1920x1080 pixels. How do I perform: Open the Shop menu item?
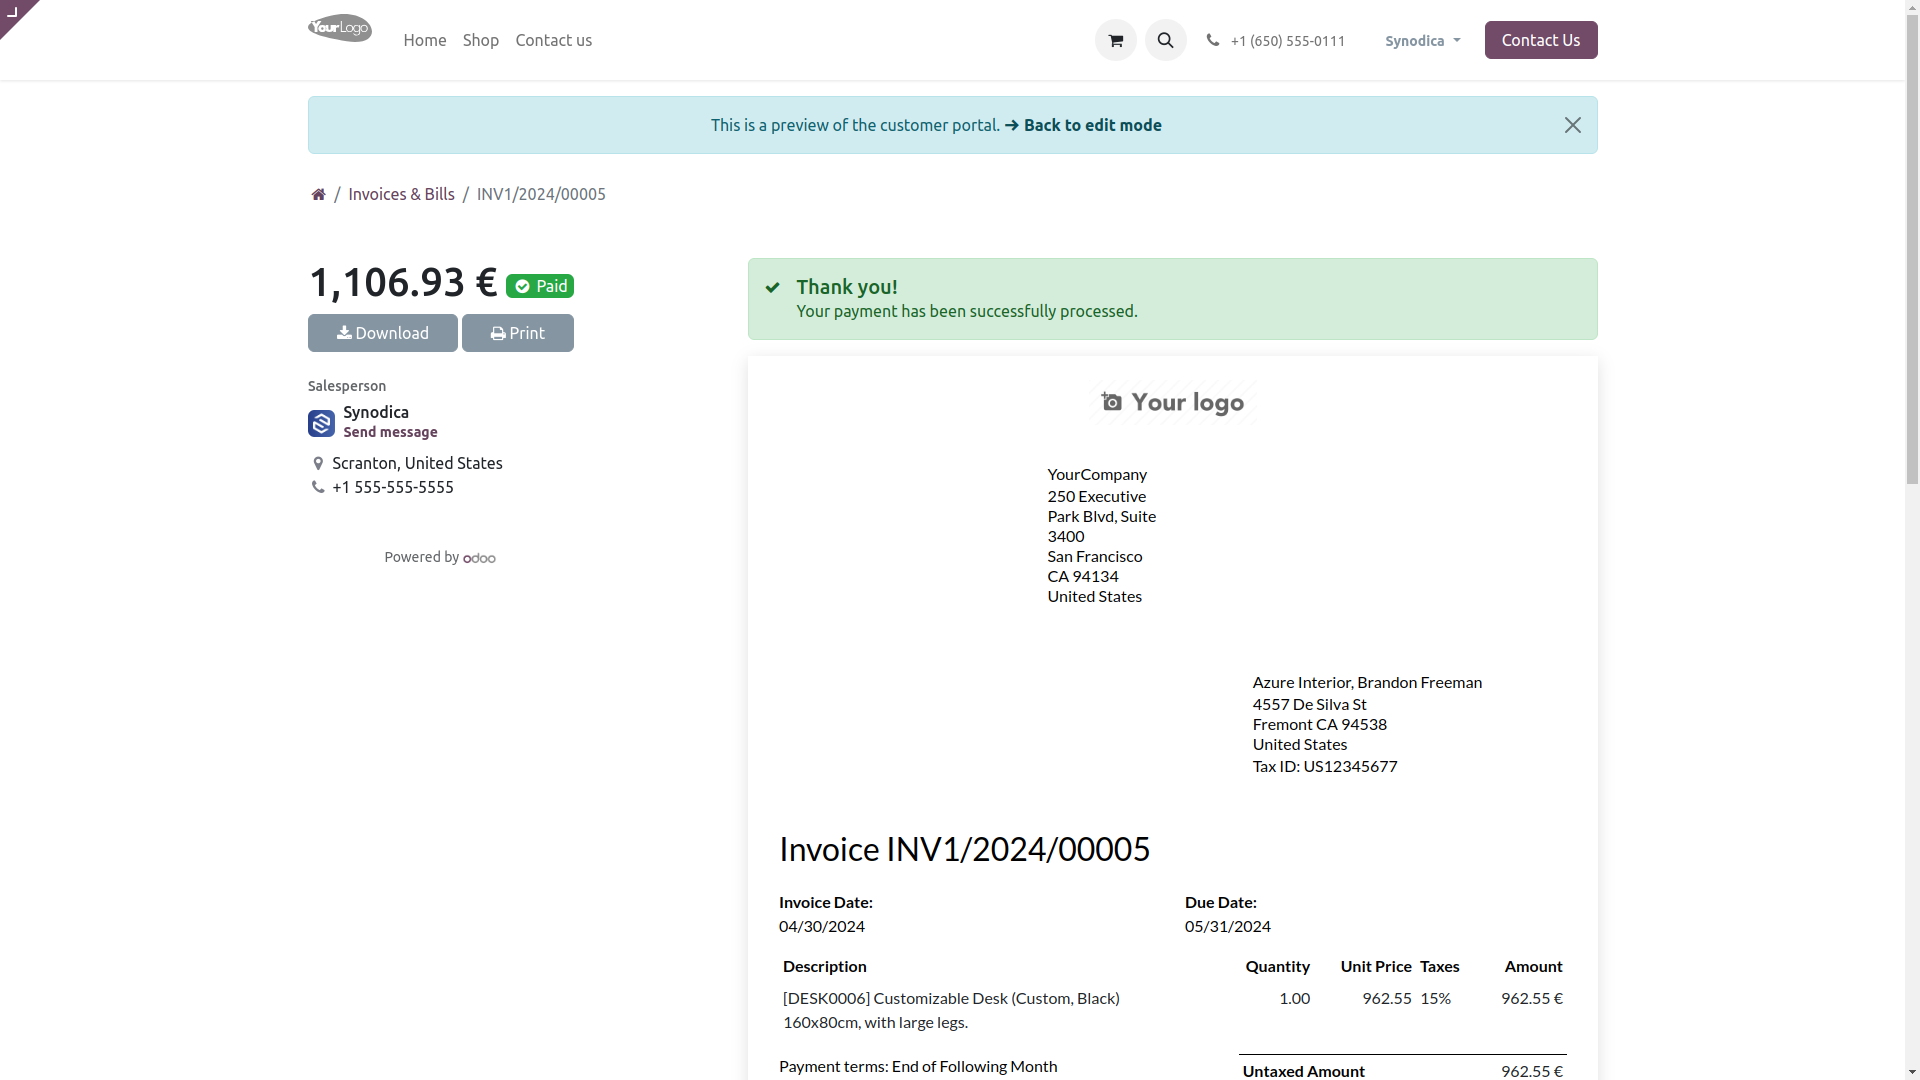481,40
